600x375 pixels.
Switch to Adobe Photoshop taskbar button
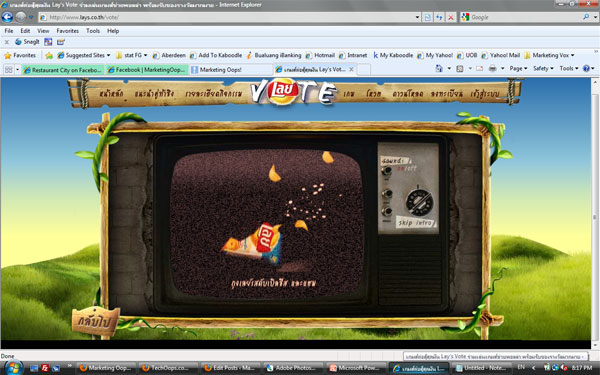pos(294,368)
